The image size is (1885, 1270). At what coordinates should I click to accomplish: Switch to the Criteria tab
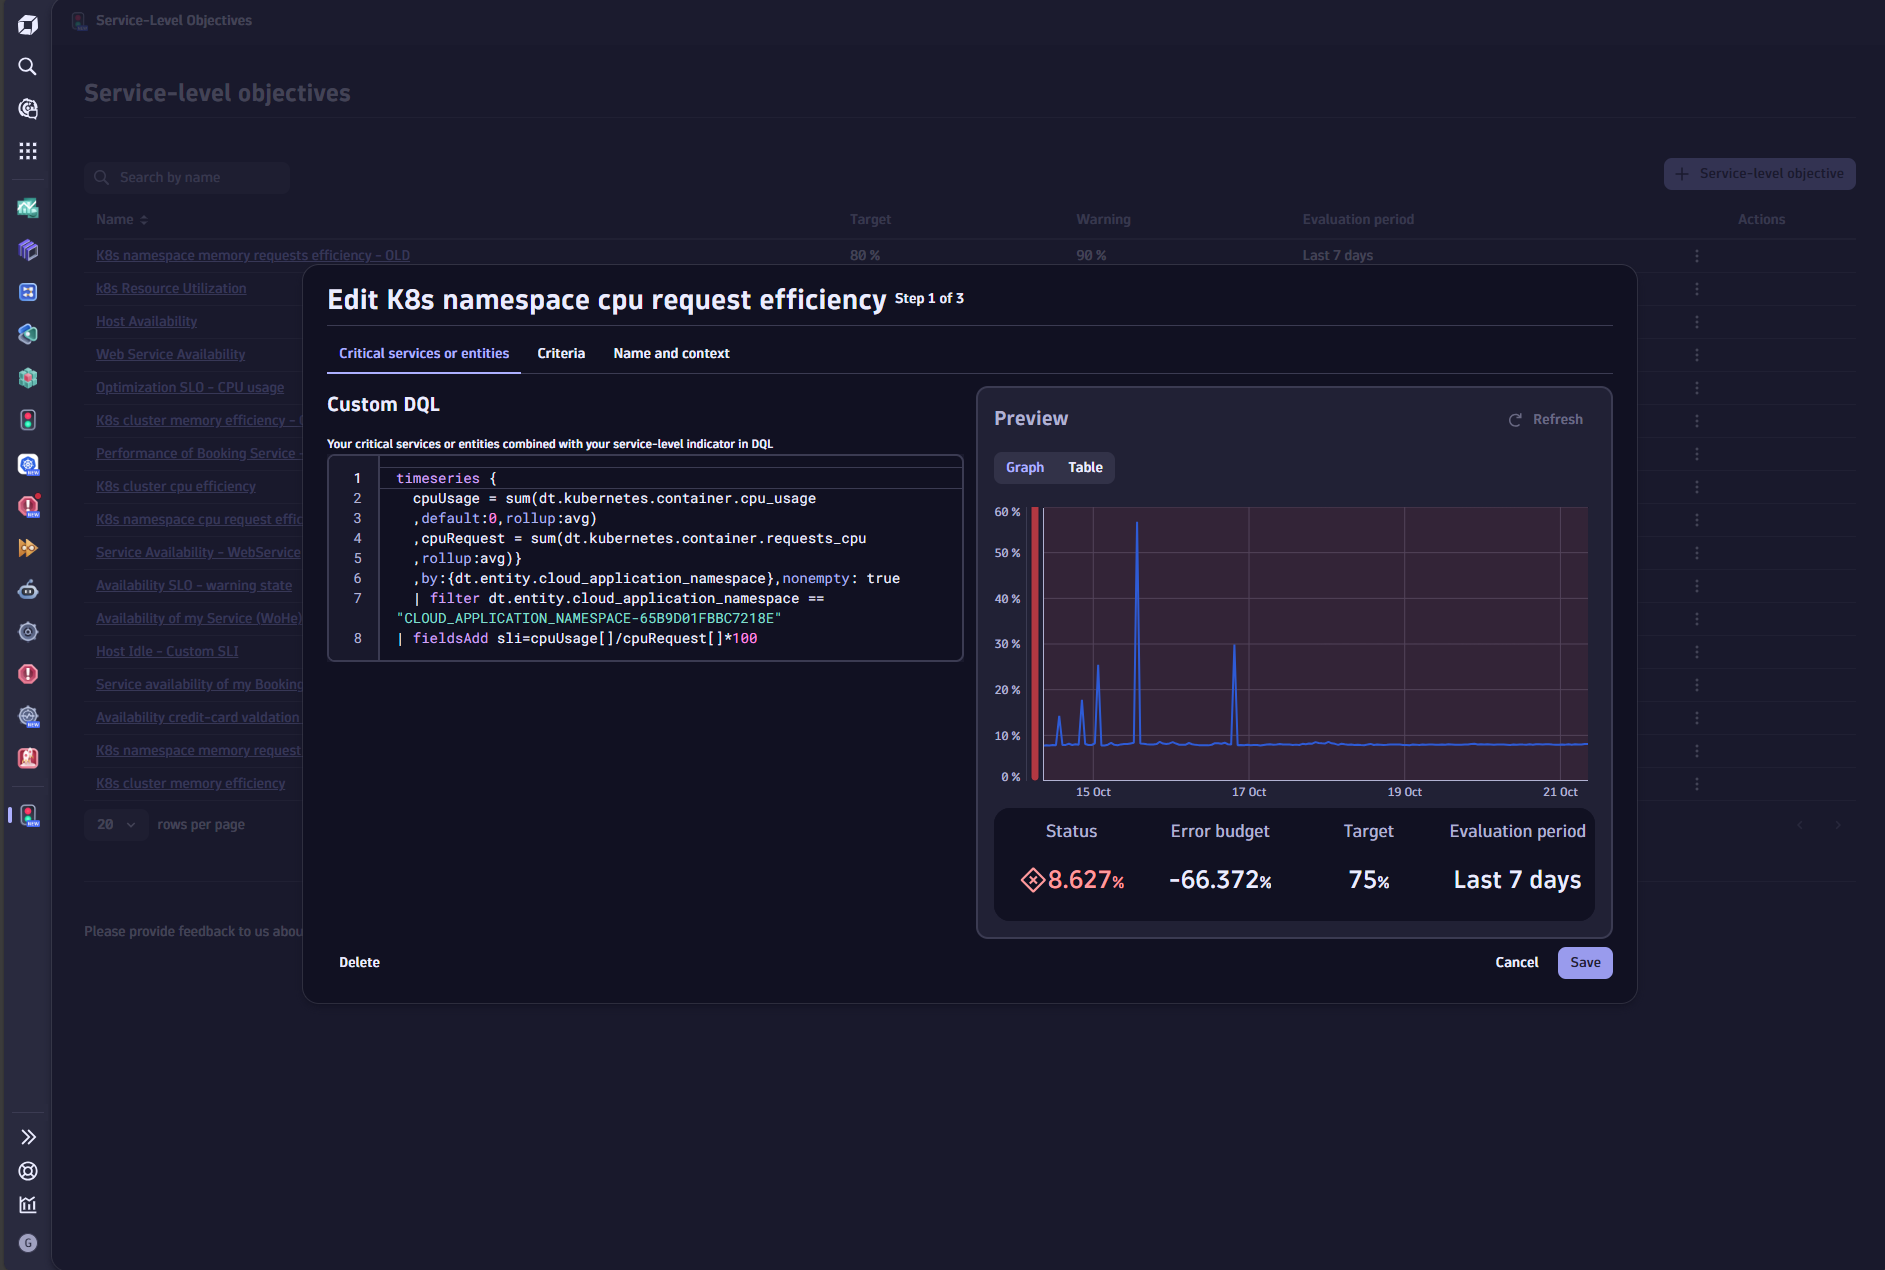[561, 353]
